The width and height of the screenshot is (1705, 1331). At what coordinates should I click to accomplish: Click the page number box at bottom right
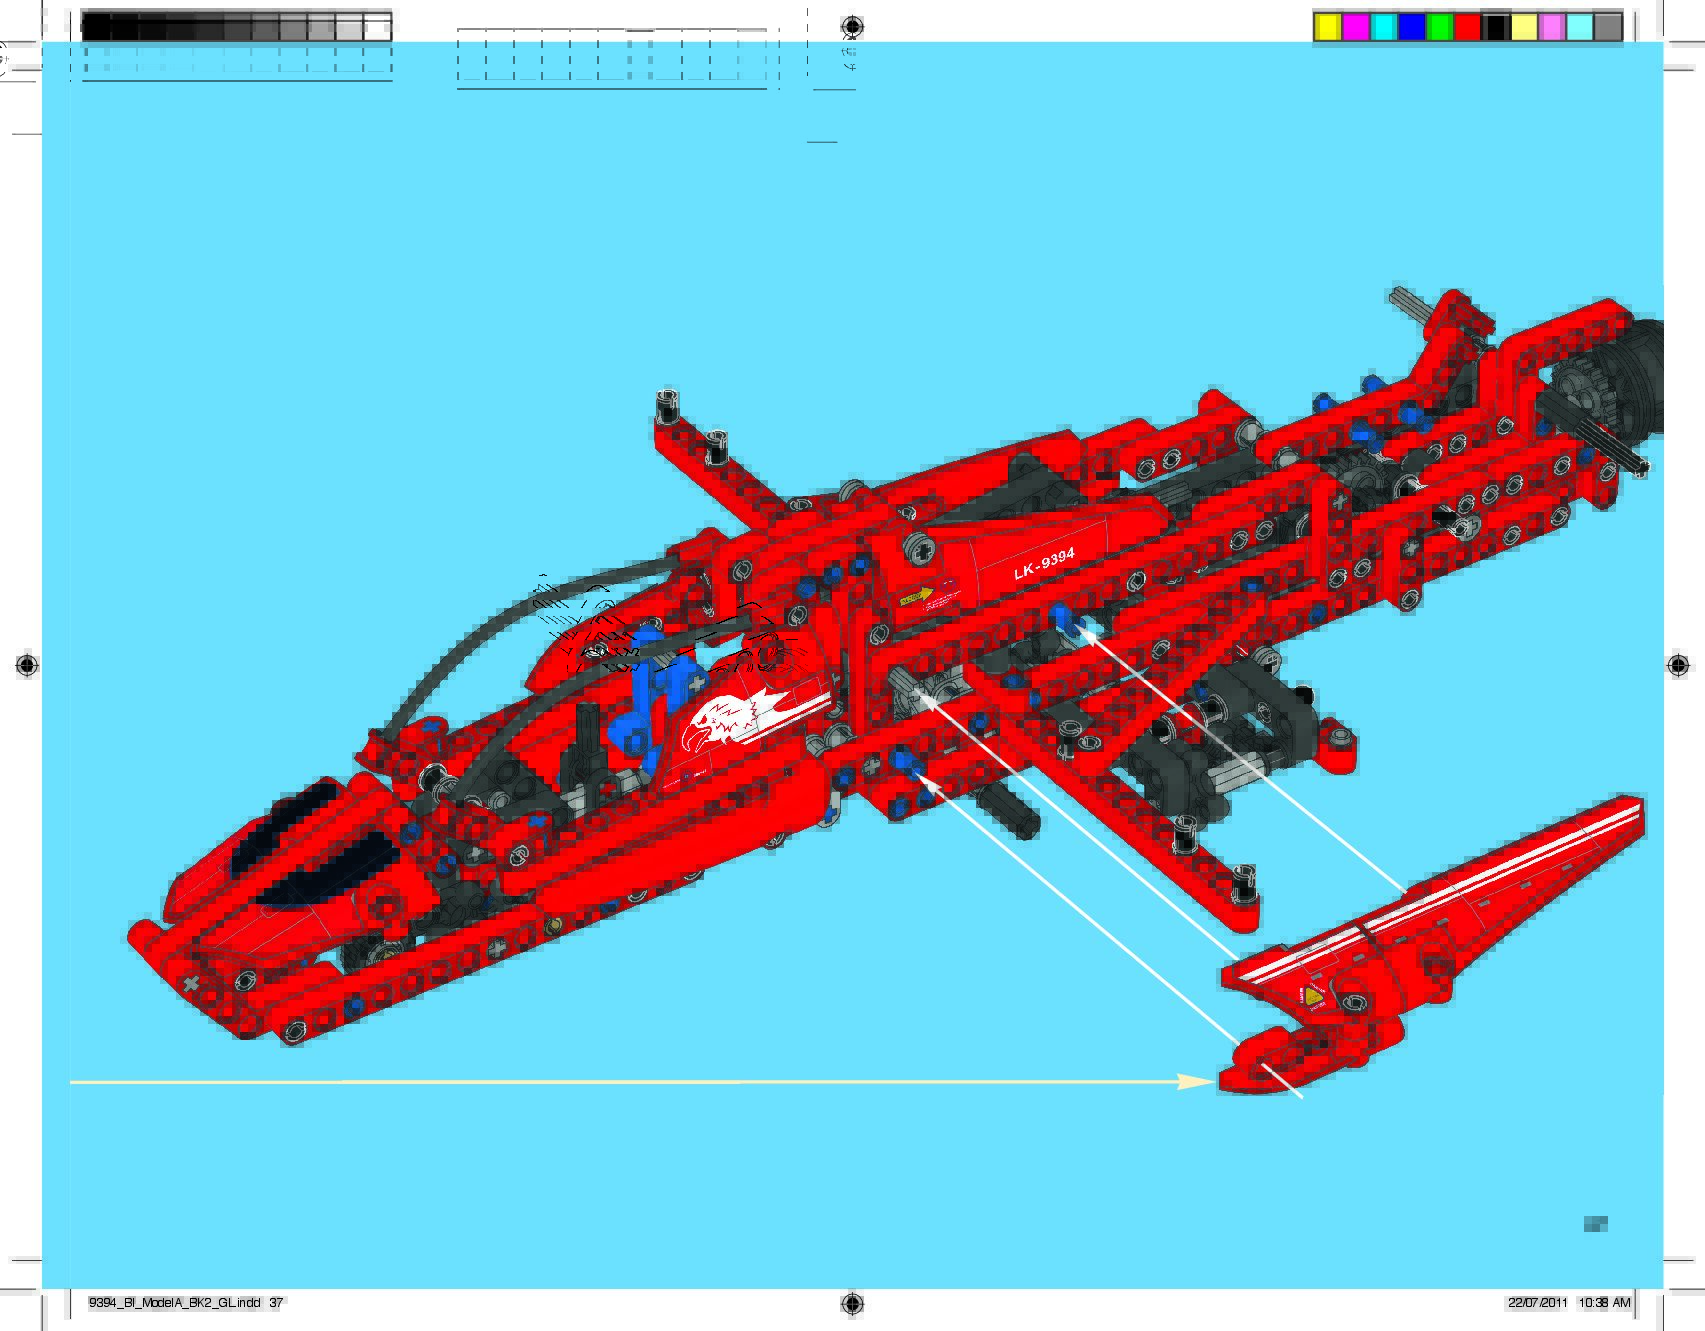(1595, 1224)
